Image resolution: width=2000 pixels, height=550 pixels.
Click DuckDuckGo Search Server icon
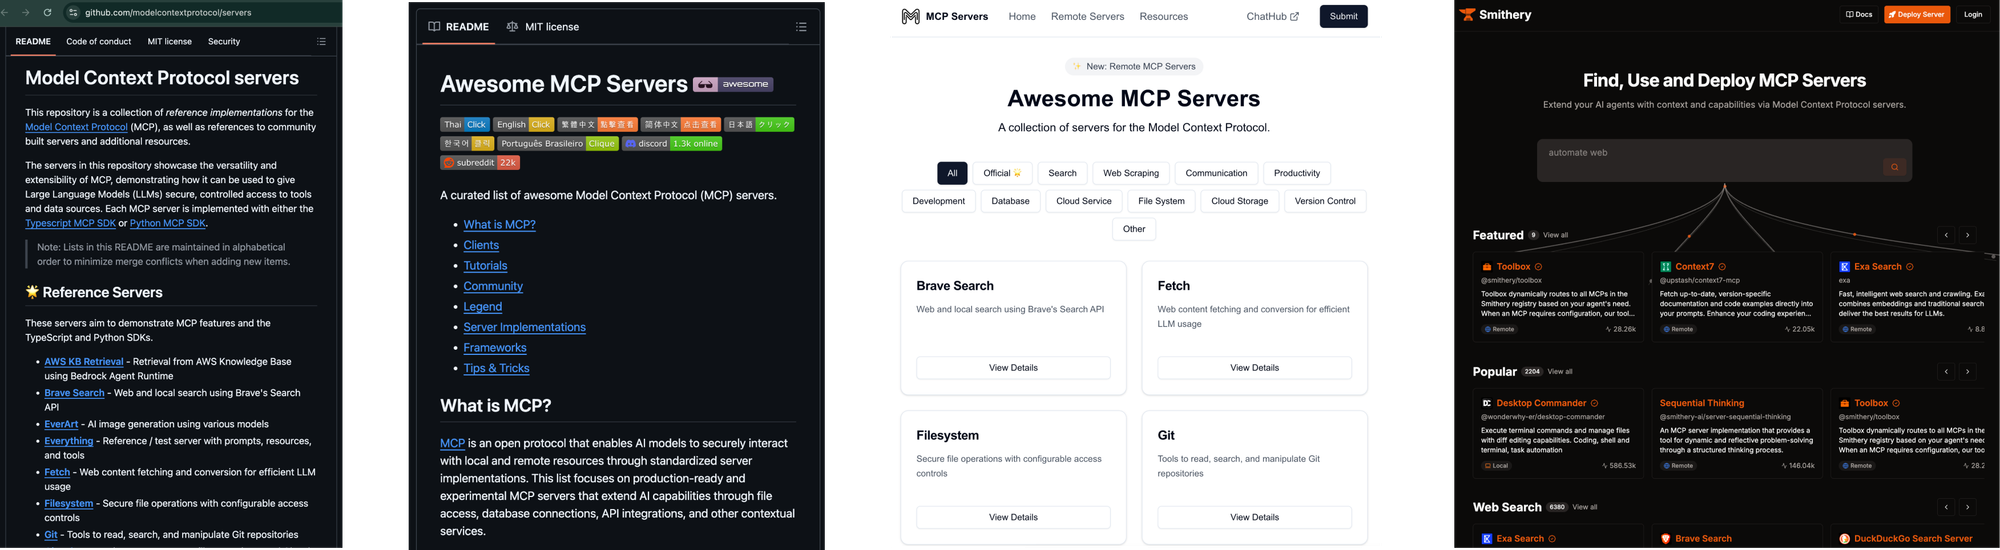(1844, 539)
